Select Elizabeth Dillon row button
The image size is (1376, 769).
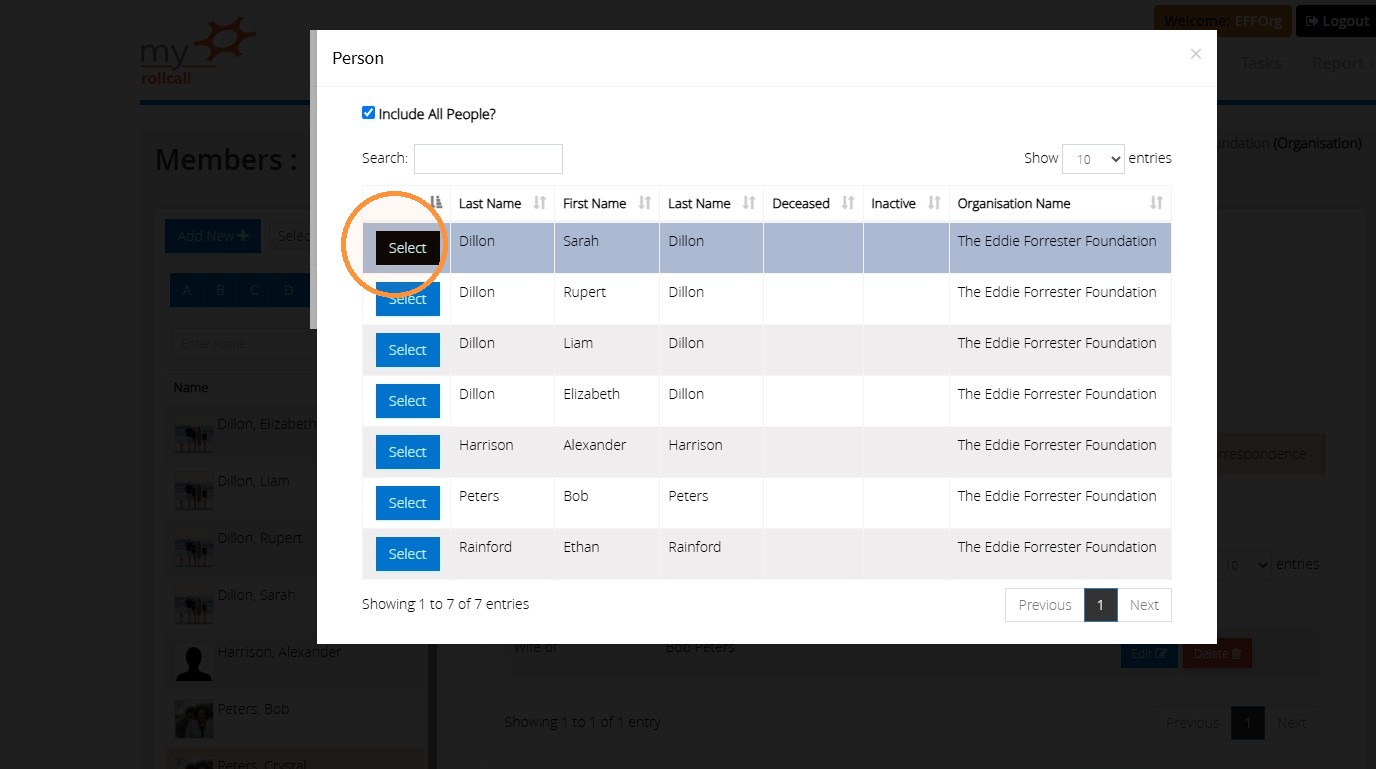(408, 401)
